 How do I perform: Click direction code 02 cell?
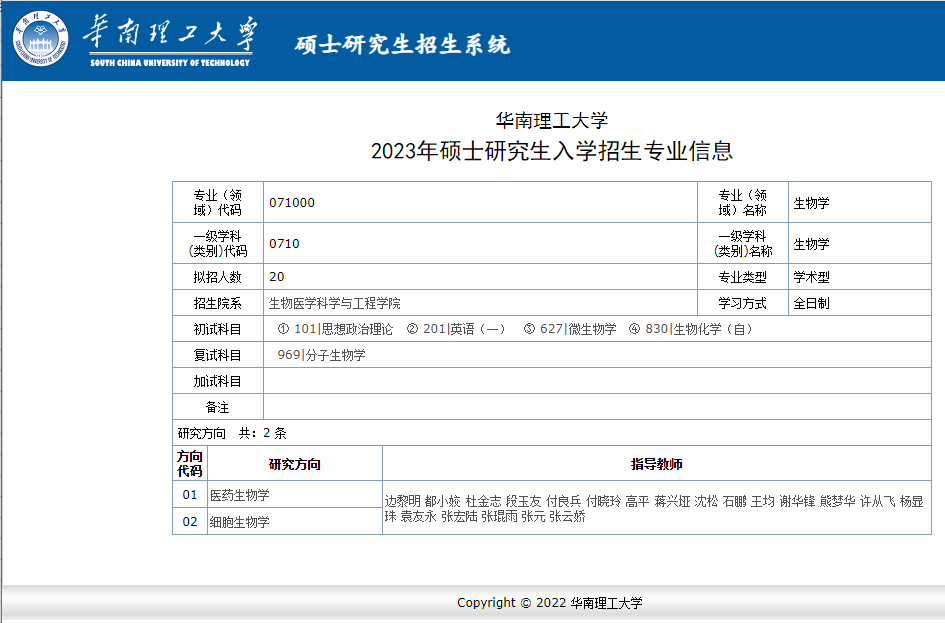point(189,521)
